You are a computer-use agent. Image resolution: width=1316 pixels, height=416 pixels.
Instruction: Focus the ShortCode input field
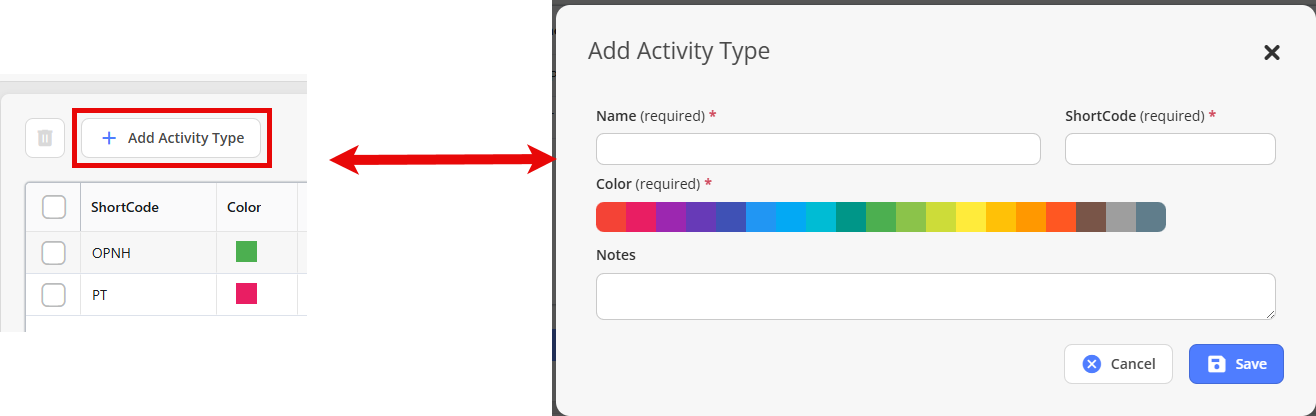[x=1170, y=149]
